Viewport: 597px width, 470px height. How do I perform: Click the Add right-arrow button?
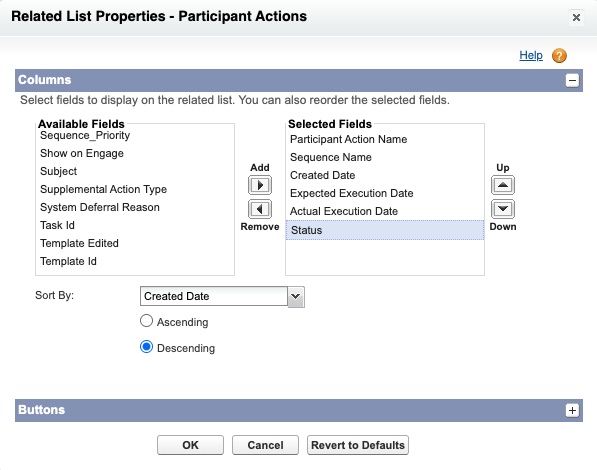point(260,185)
